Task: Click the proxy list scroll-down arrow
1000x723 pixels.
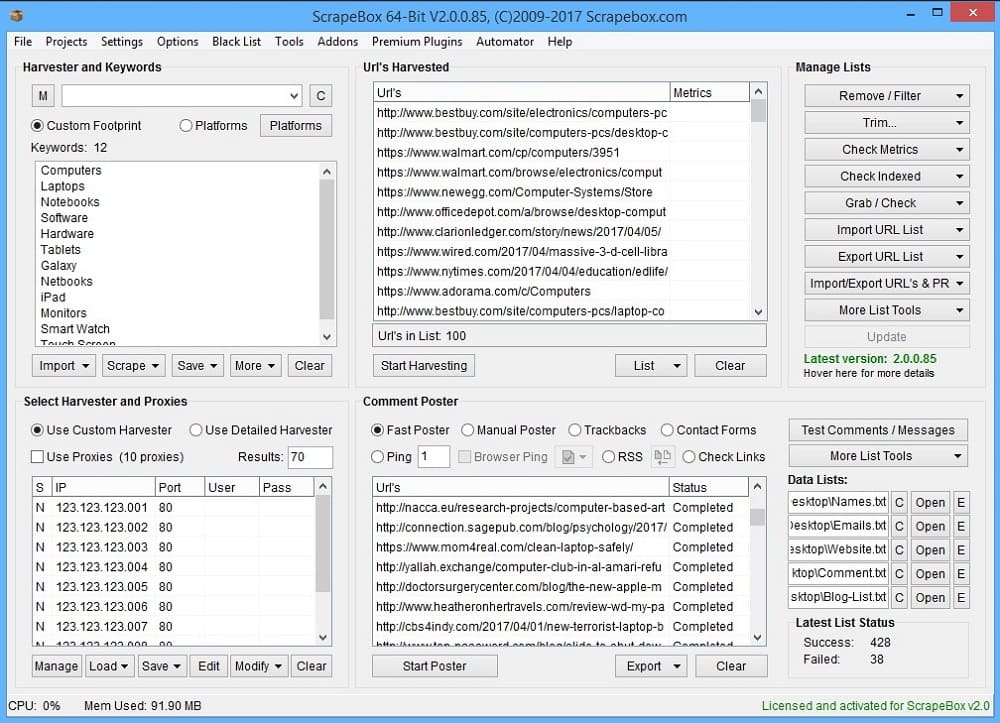Action: tap(323, 637)
